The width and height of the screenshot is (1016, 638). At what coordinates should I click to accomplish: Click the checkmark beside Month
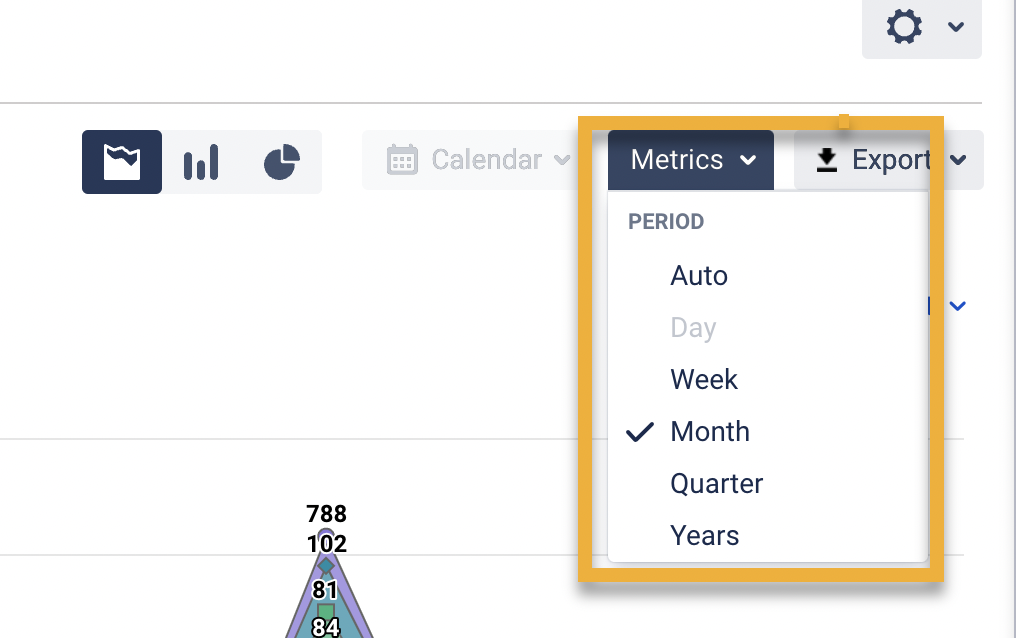point(640,432)
